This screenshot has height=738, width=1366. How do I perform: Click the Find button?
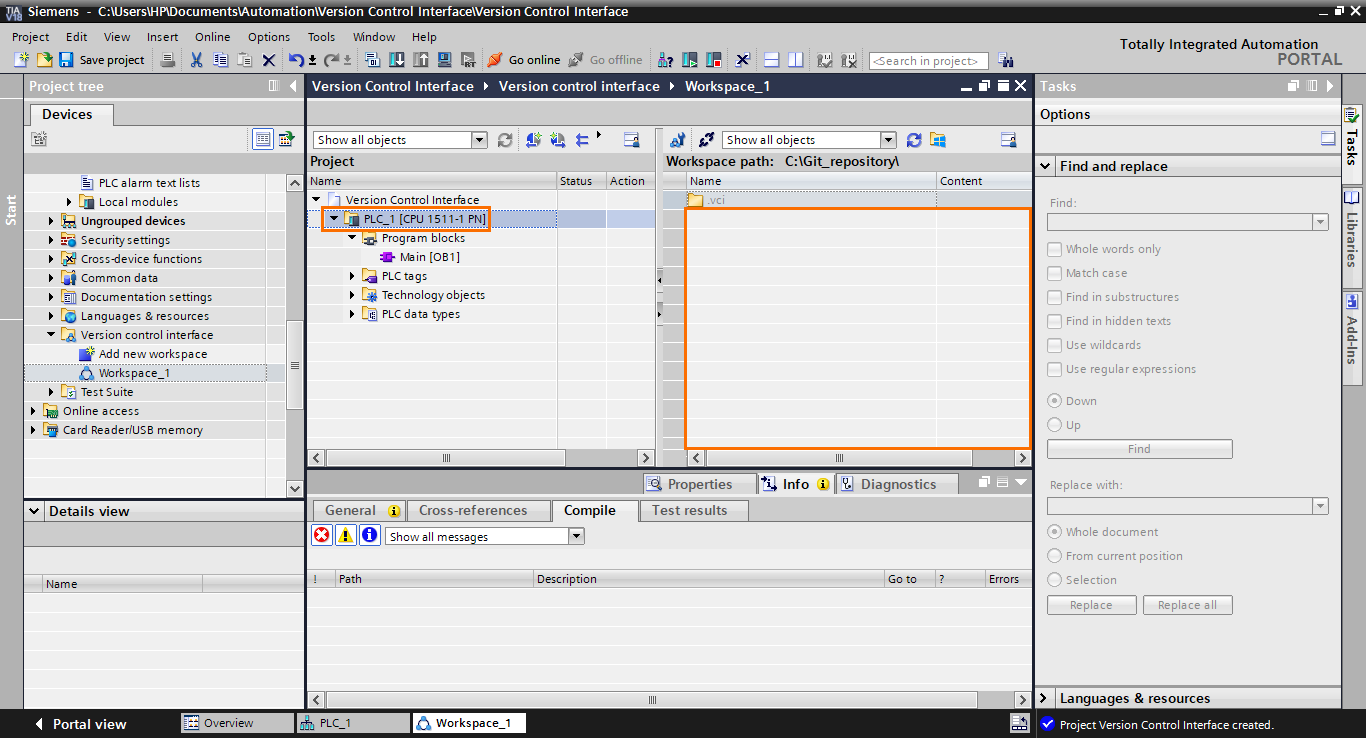click(1139, 448)
